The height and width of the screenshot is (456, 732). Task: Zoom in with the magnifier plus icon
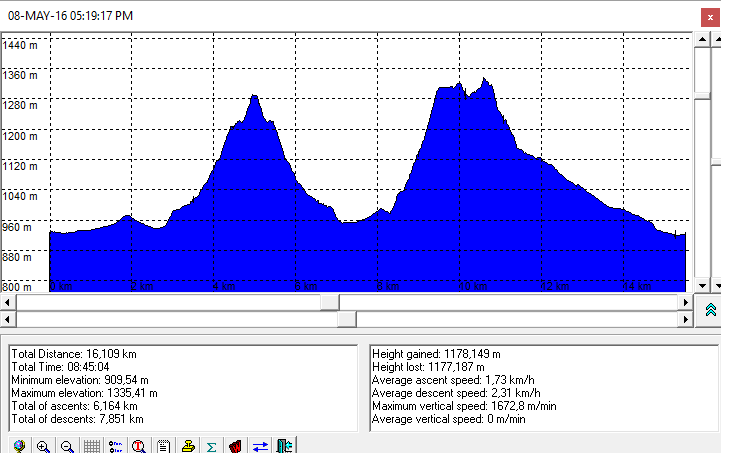[x=43, y=446]
